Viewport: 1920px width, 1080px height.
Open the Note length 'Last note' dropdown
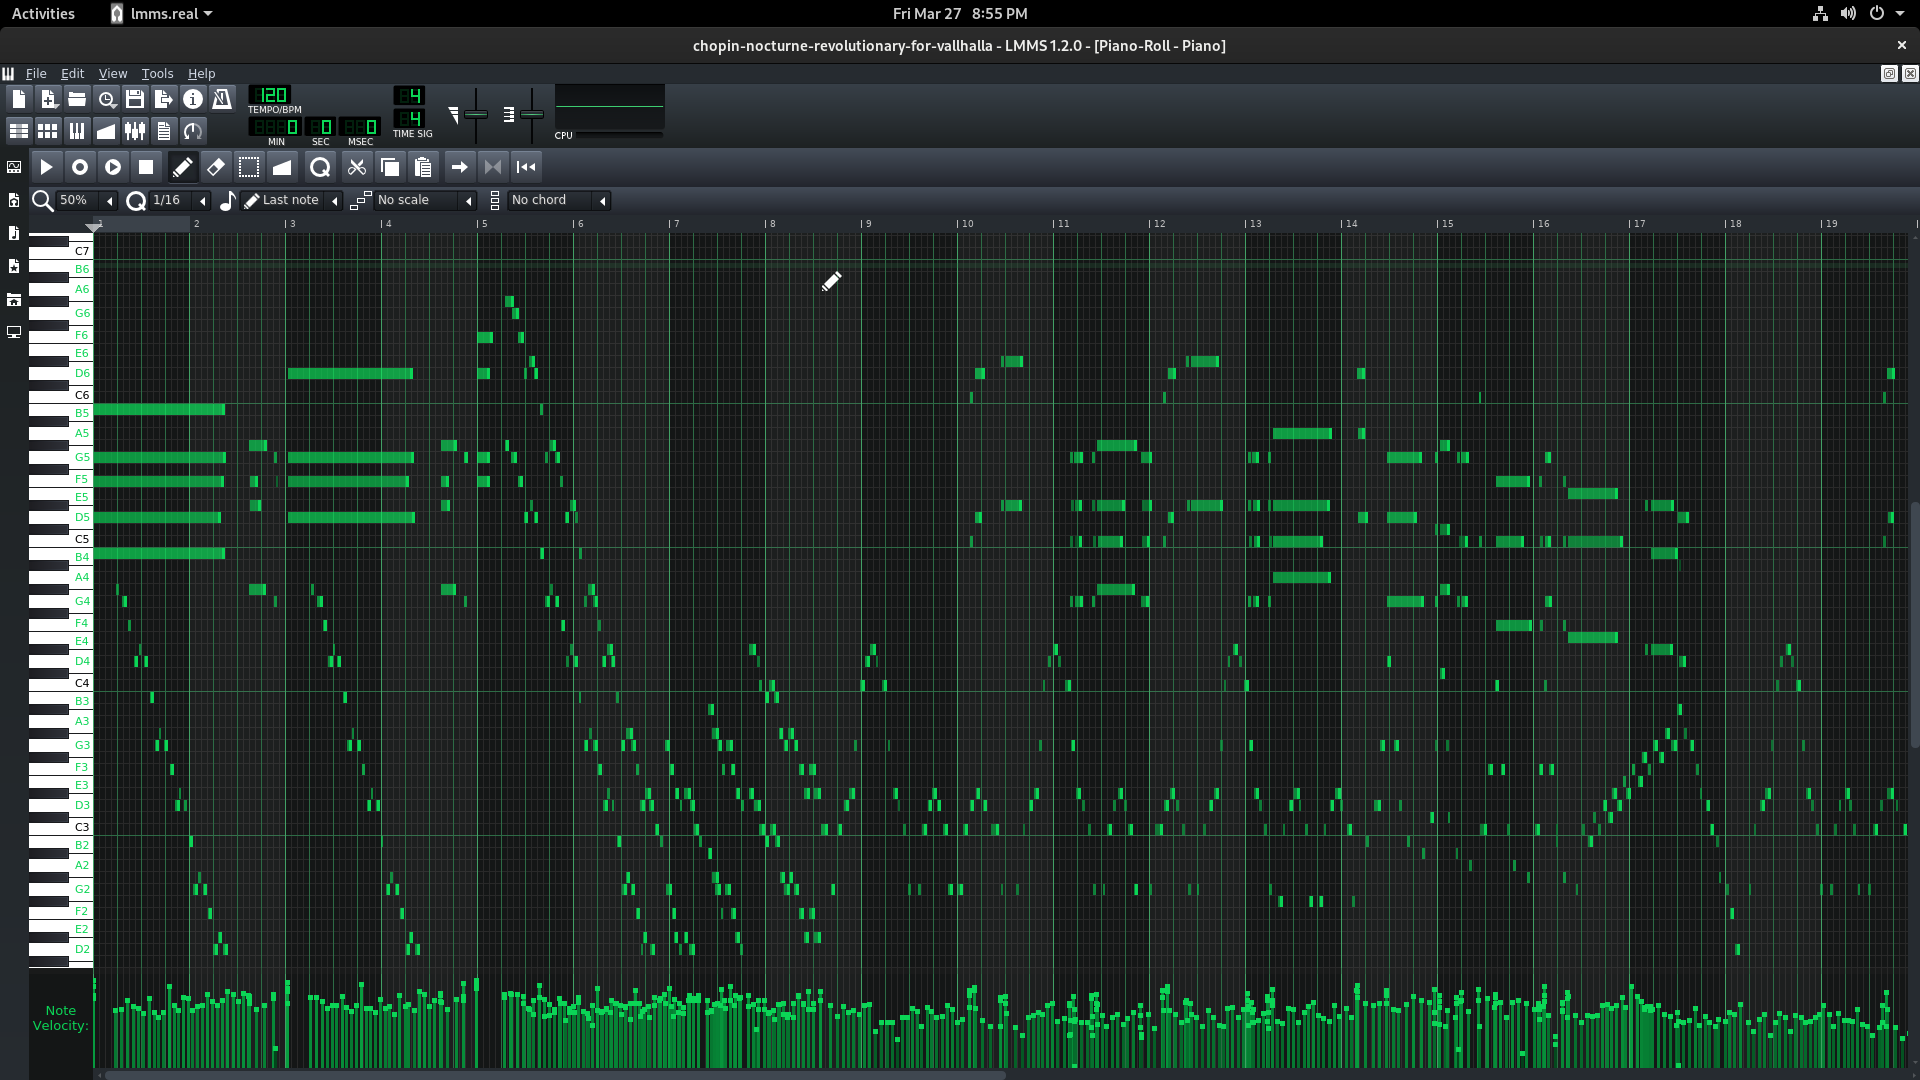(x=334, y=200)
